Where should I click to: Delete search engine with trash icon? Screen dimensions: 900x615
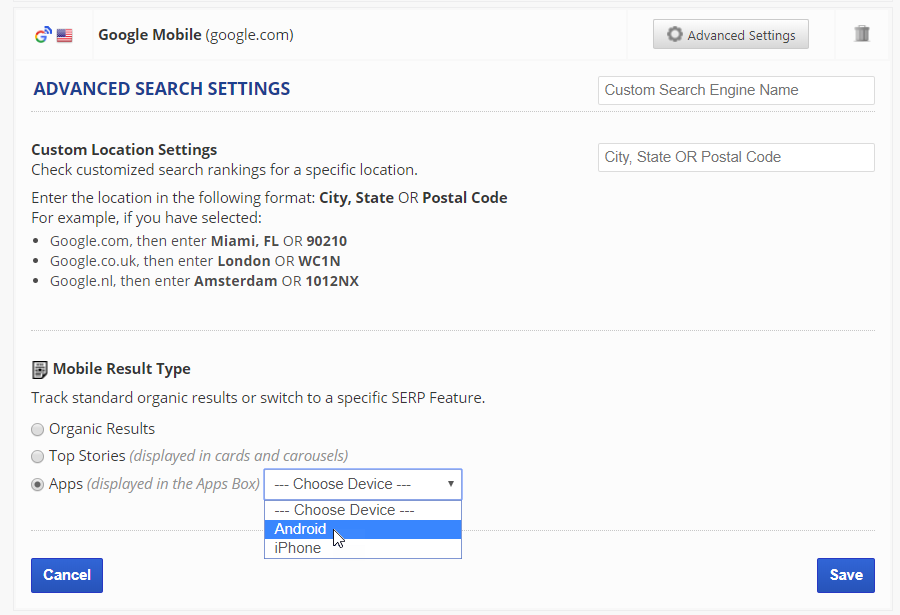click(x=862, y=34)
